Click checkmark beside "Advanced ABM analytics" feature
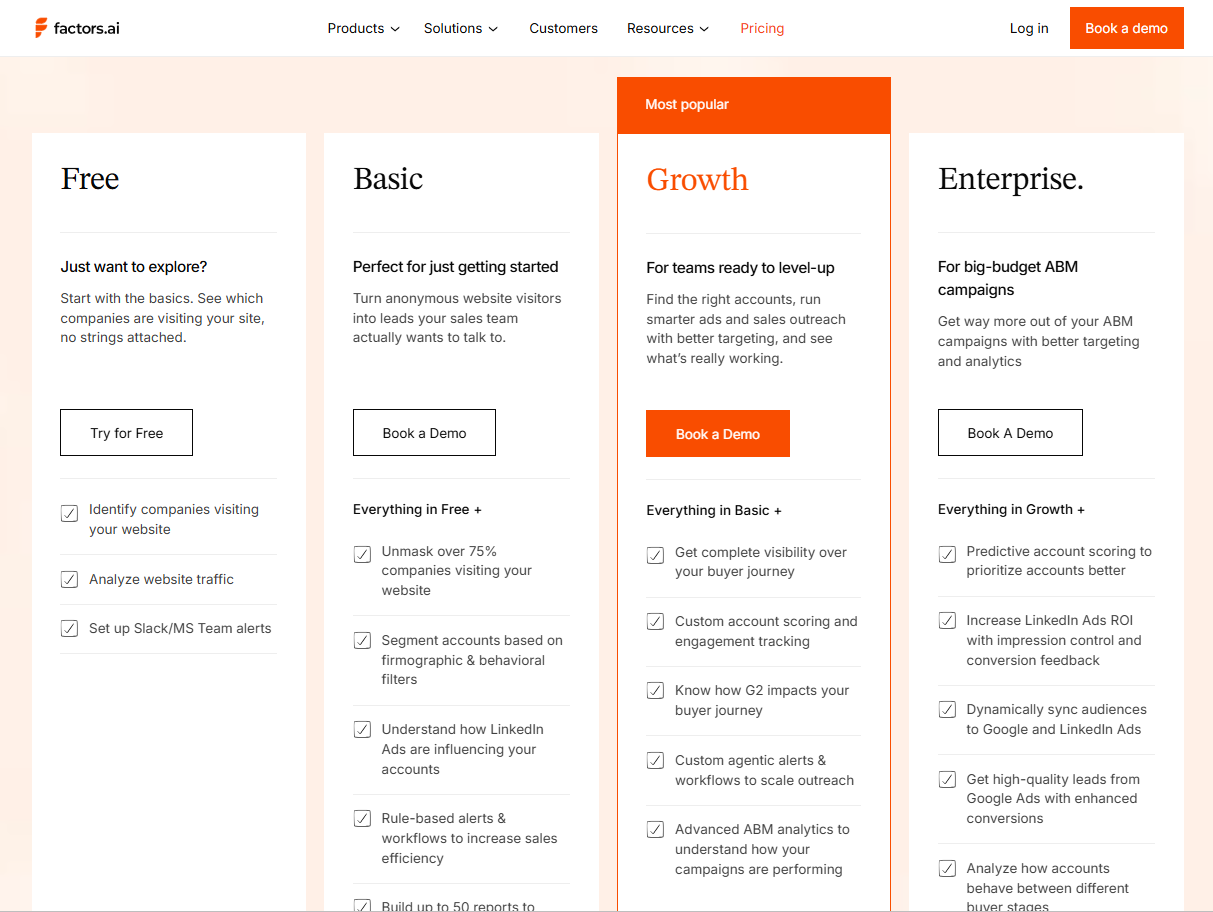The width and height of the screenshot is (1213, 912). 655,829
